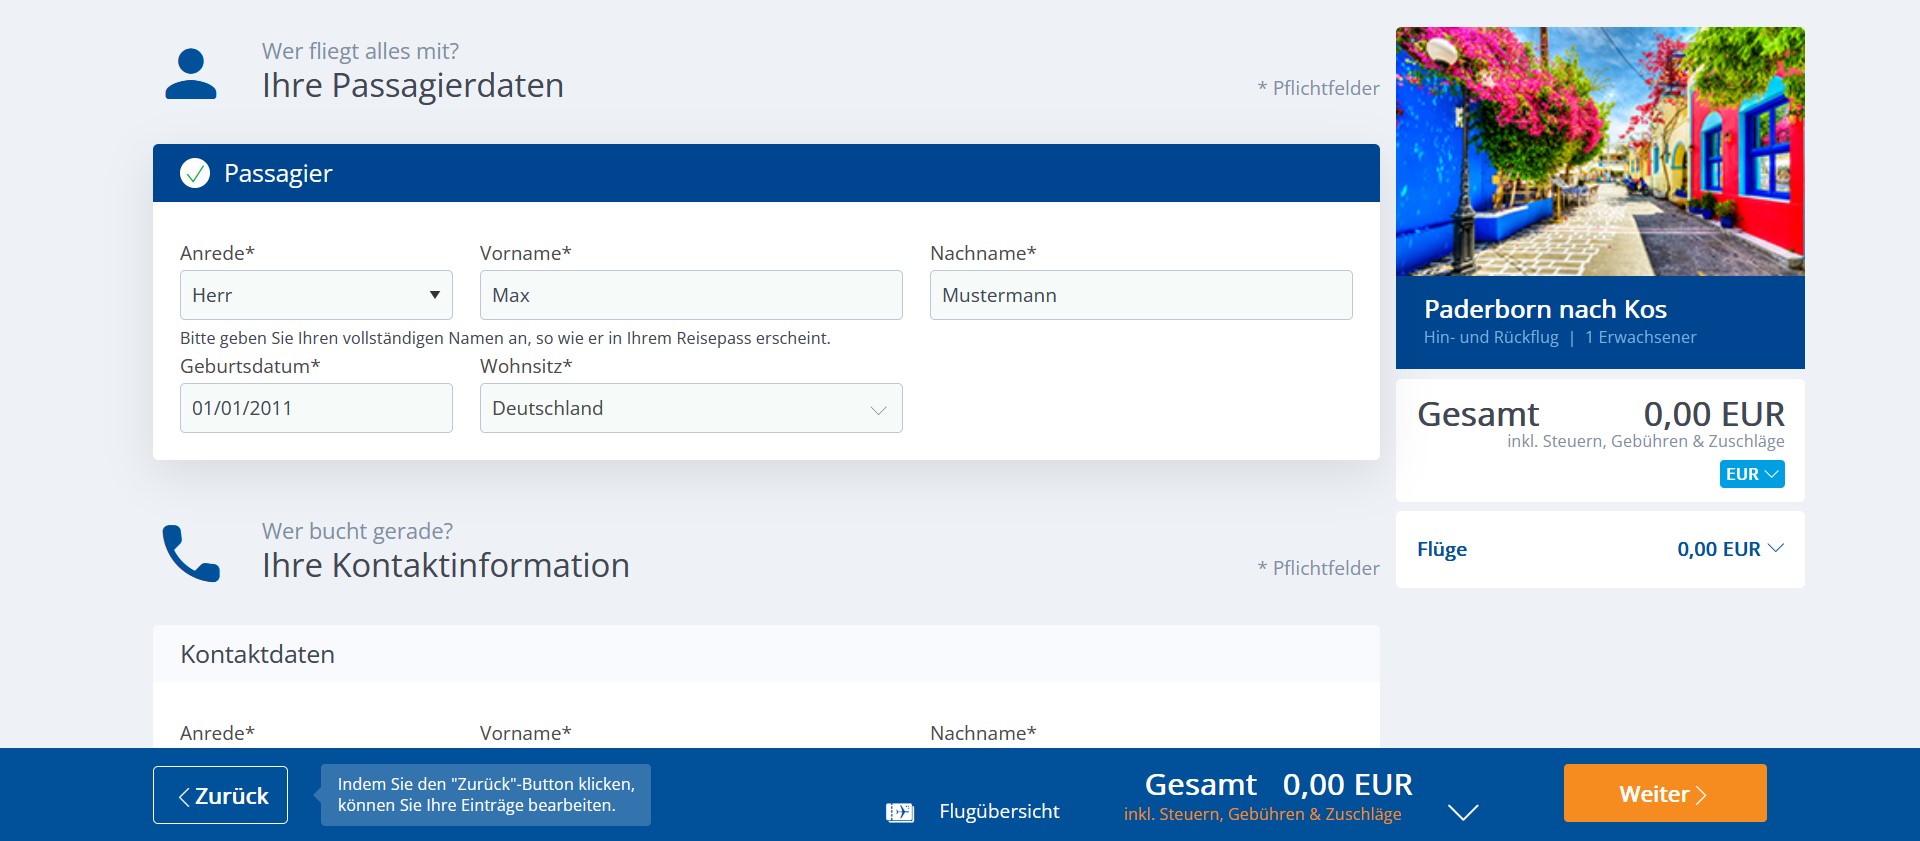Click the Vorname field containing Max
This screenshot has width=1920, height=841.
coord(691,295)
